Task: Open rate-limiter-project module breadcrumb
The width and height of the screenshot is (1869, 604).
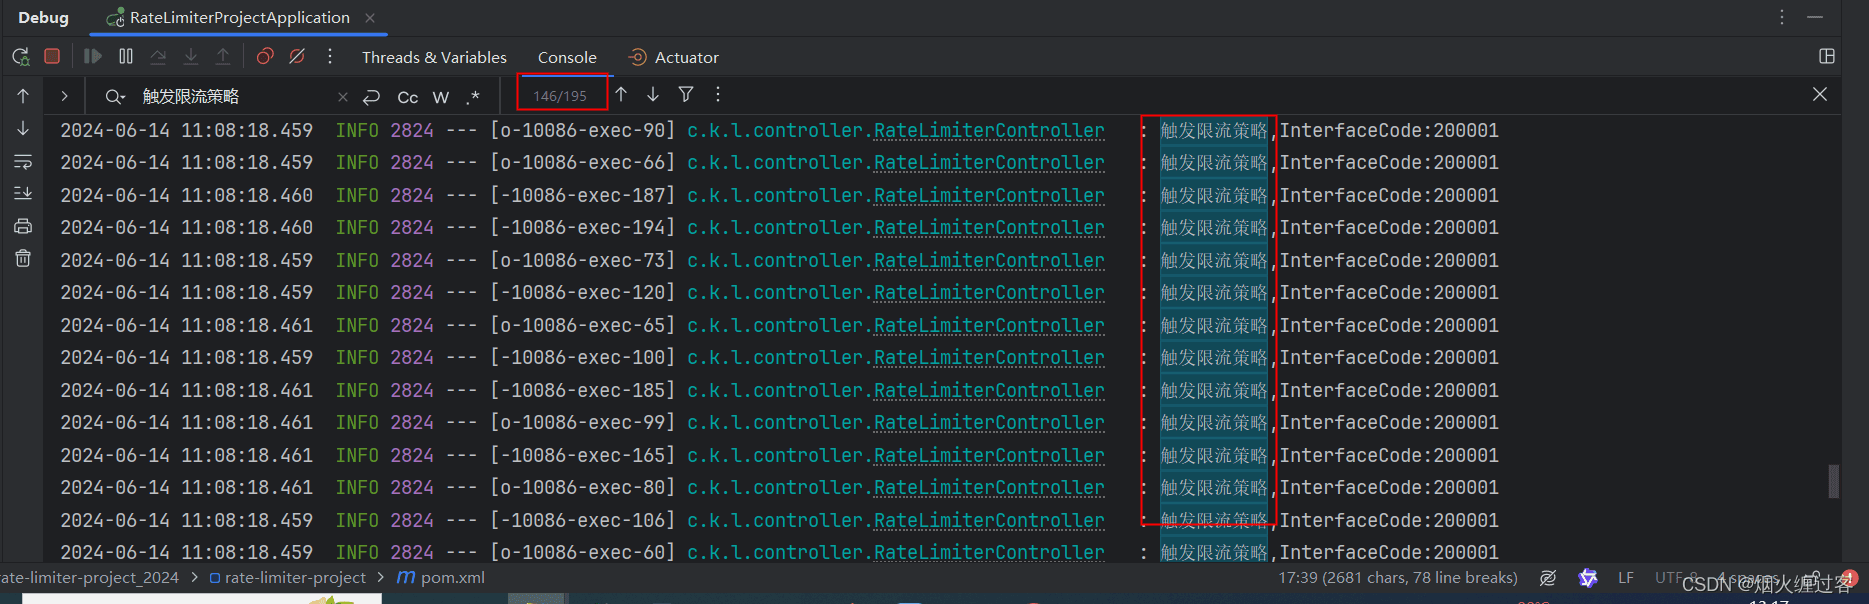Action: click(288, 578)
